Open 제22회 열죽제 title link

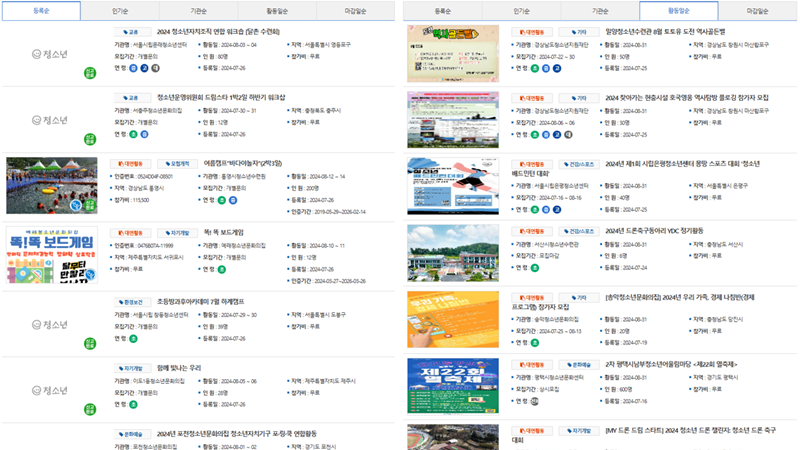tap(671, 364)
